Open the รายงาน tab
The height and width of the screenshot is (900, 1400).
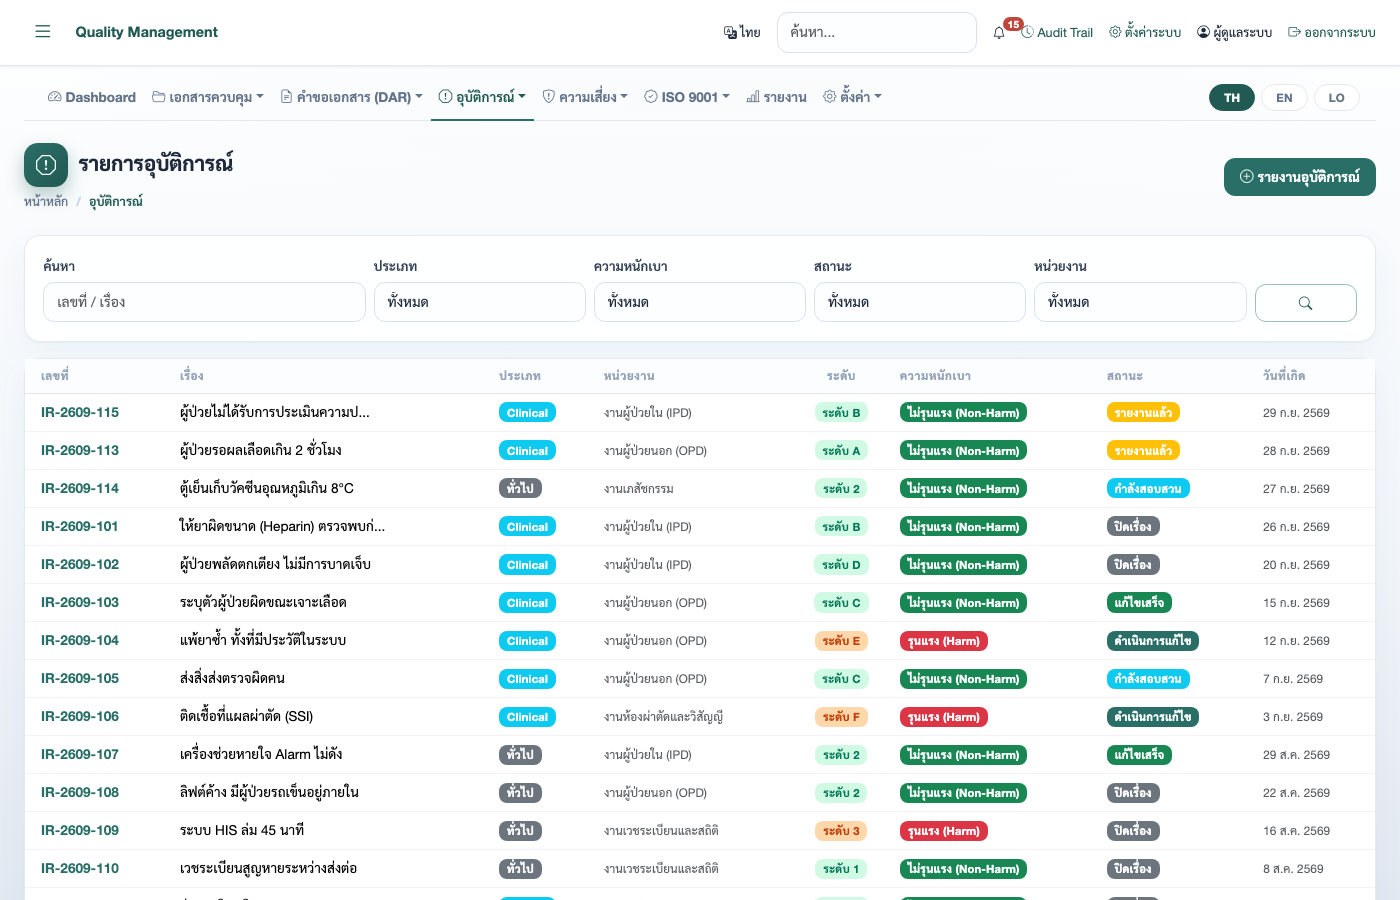pyautogui.click(x=776, y=97)
